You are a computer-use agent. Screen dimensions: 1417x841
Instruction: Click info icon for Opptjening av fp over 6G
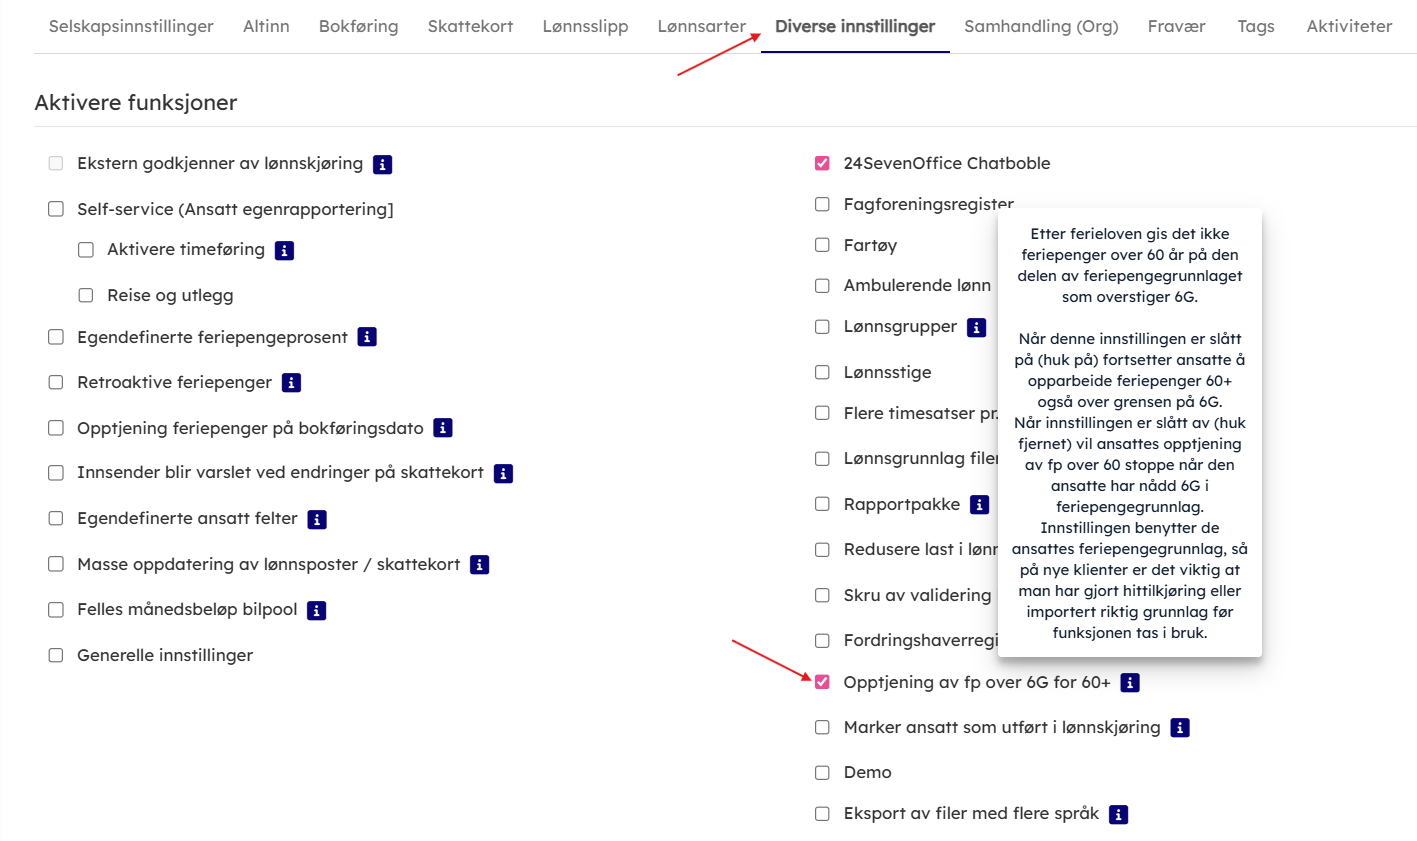tap(1130, 683)
